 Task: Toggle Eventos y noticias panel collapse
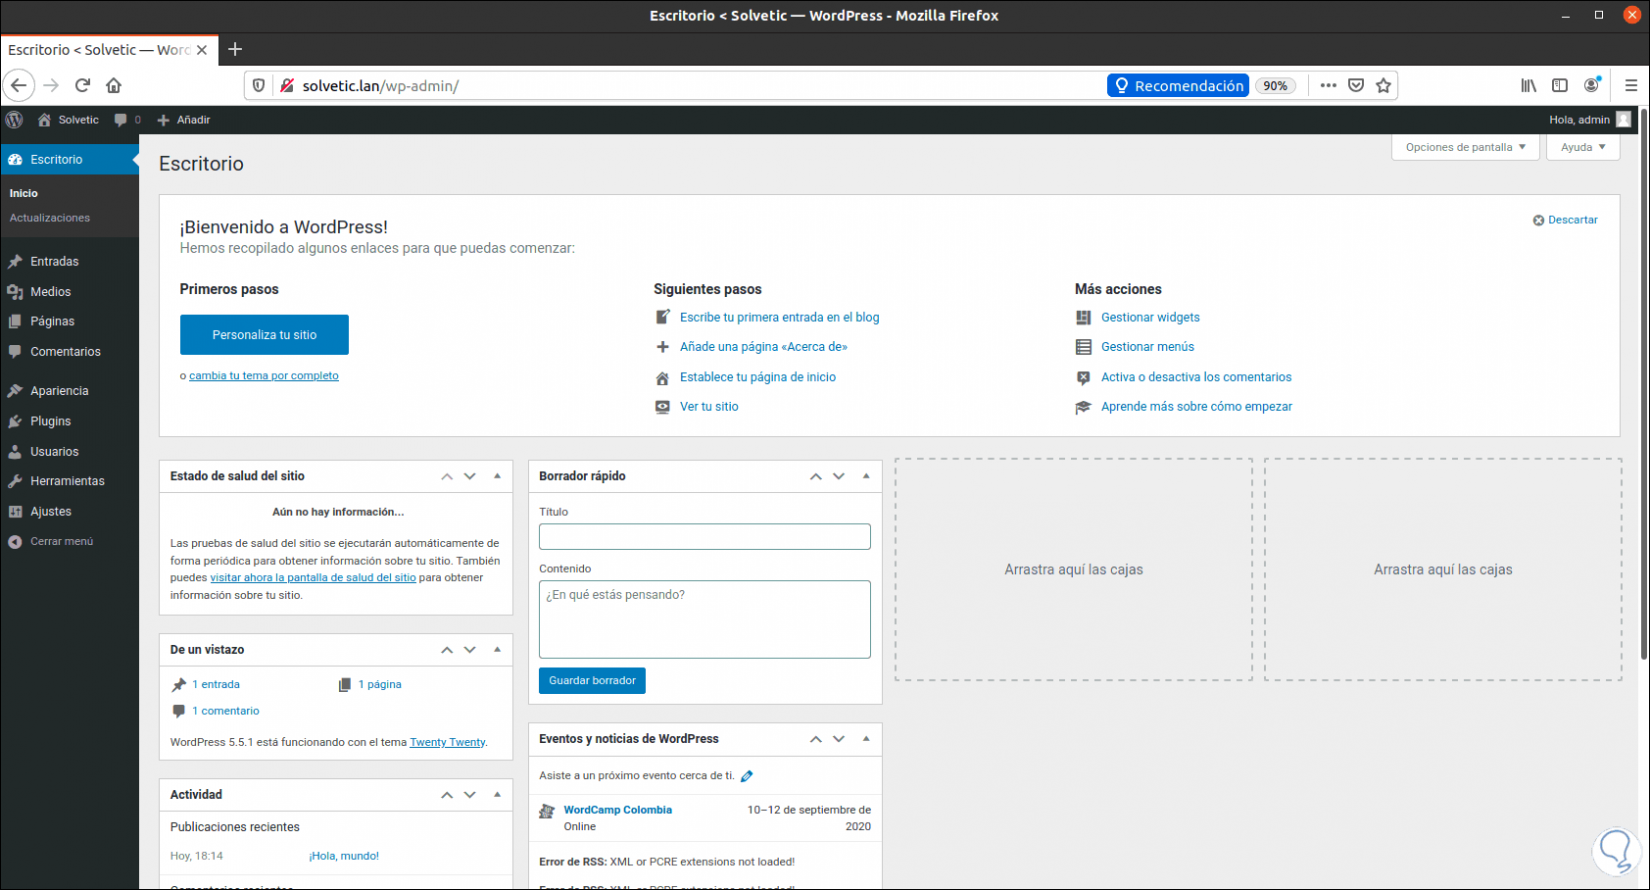click(866, 738)
